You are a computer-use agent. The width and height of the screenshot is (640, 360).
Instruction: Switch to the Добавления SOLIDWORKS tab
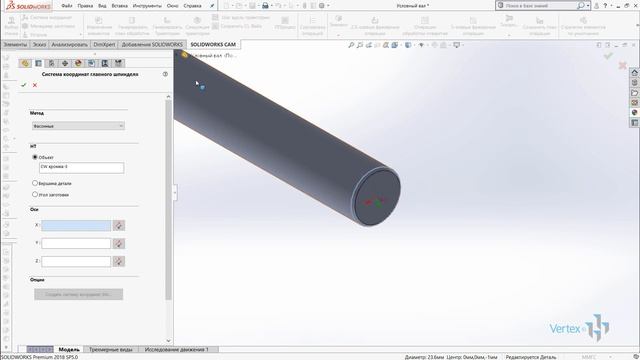(x=152, y=44)
